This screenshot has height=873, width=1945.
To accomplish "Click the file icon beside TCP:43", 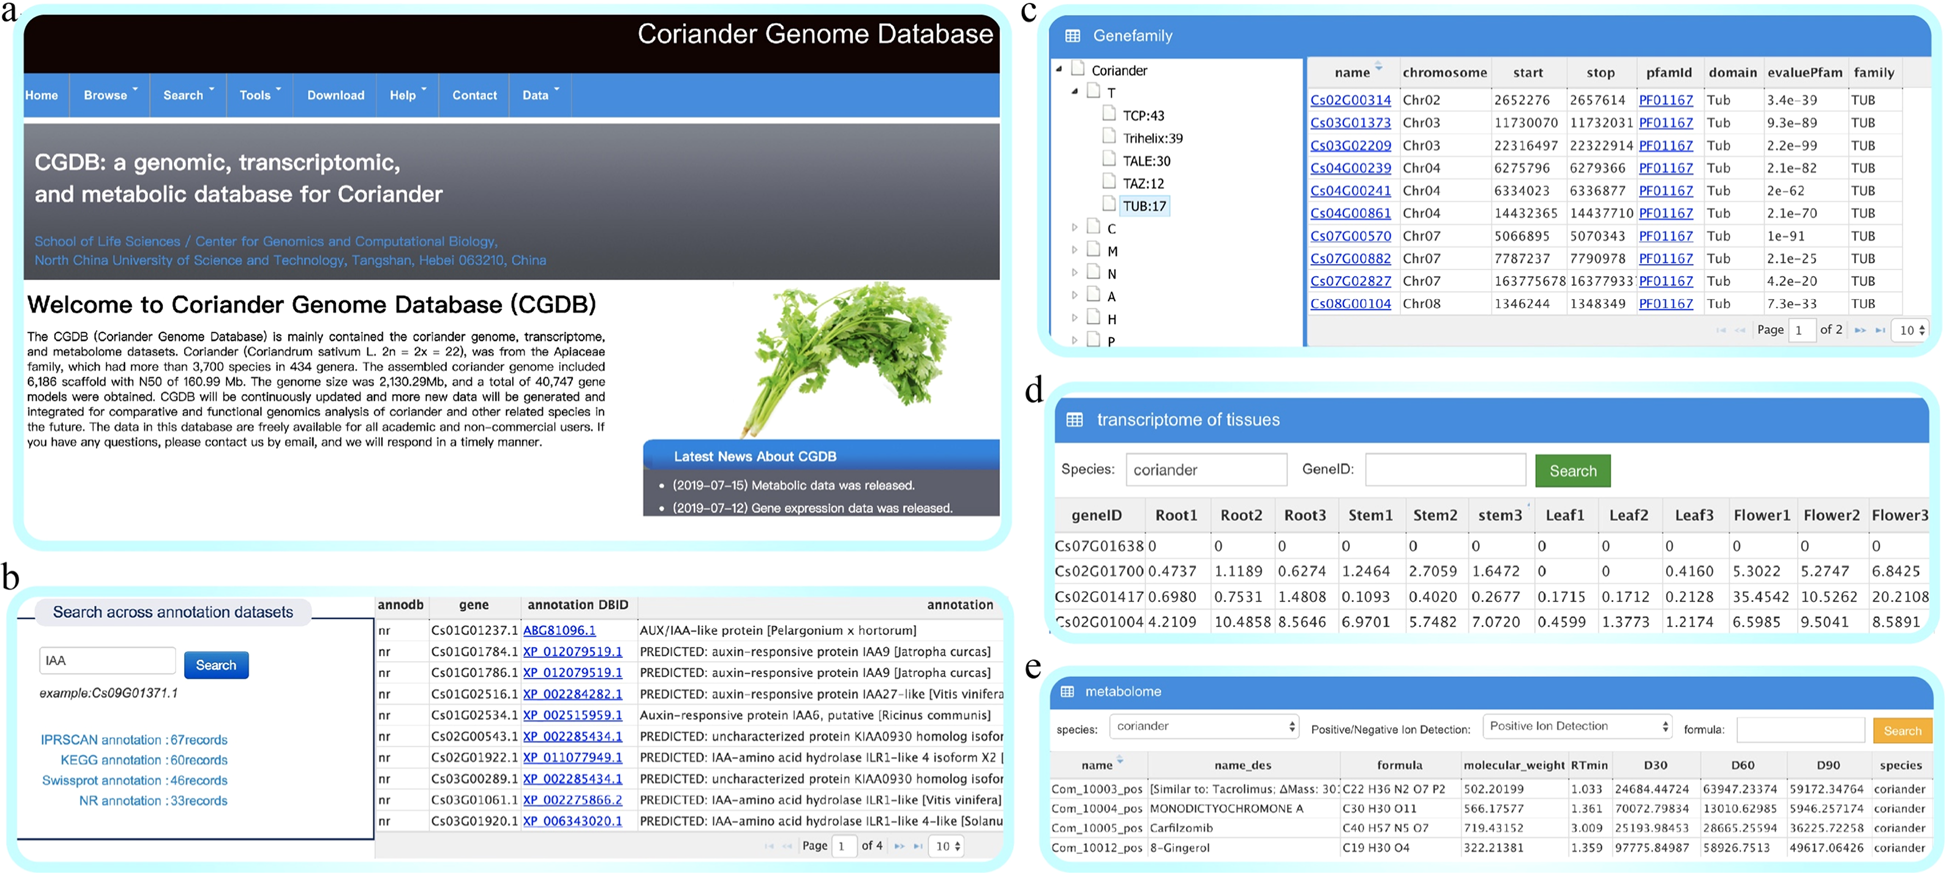I will [1109, 114].
